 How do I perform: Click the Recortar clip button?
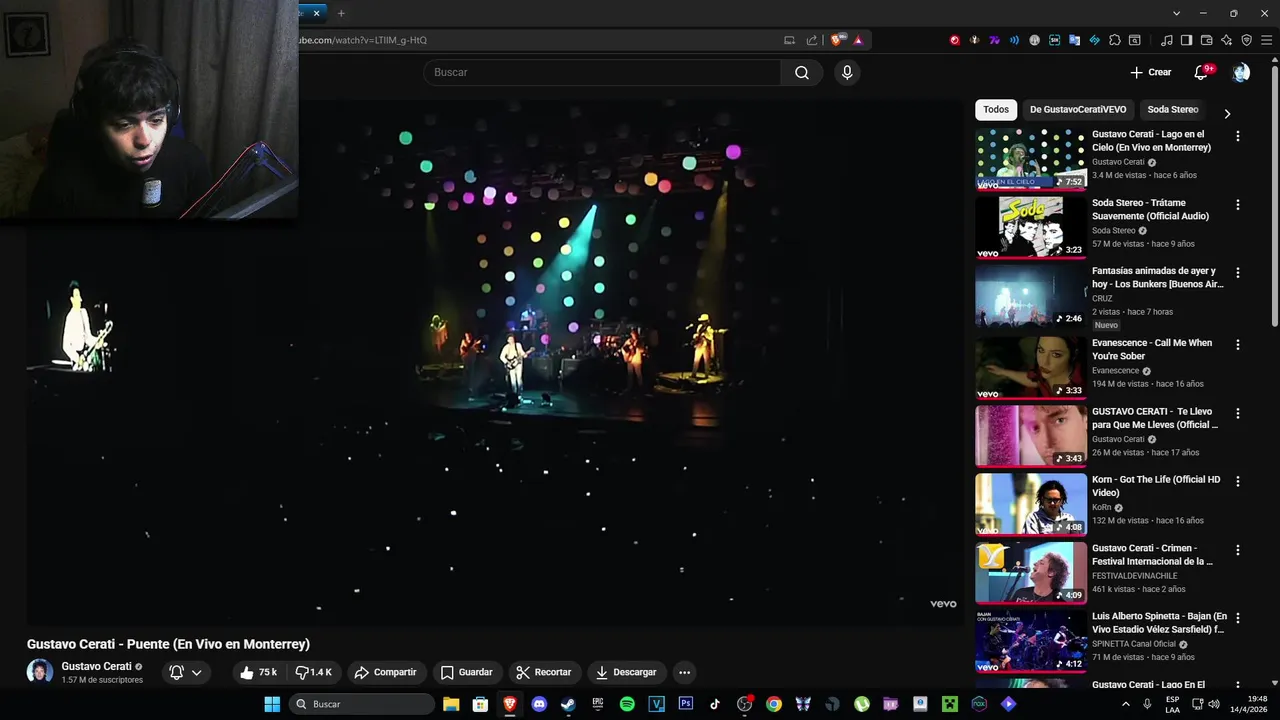pos(544,672)
